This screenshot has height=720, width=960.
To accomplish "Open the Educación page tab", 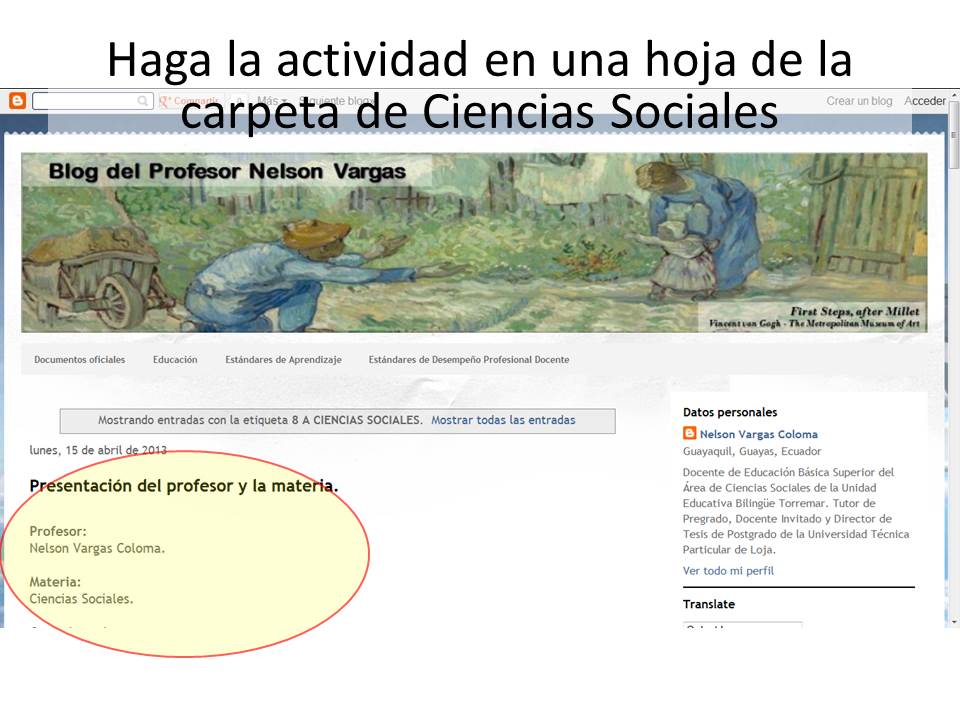I will (175, 359).
